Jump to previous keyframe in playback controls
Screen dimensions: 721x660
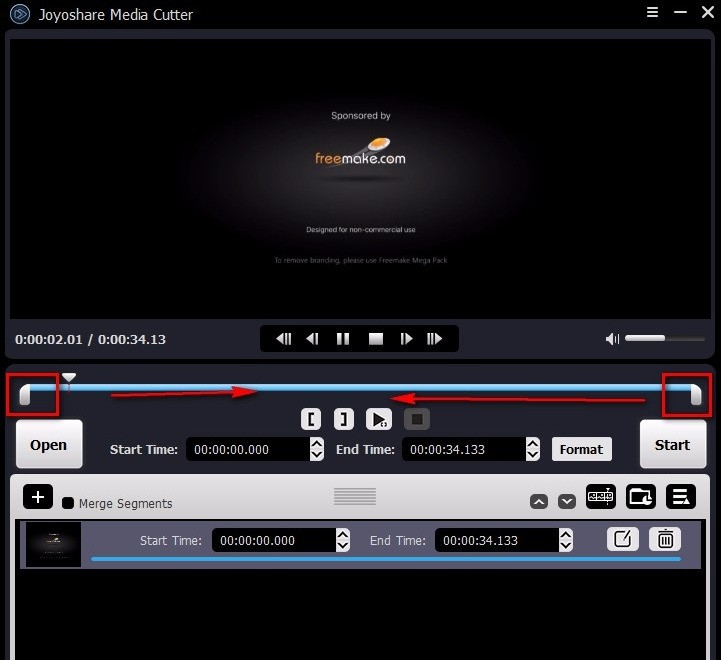[x=284, y=339]
